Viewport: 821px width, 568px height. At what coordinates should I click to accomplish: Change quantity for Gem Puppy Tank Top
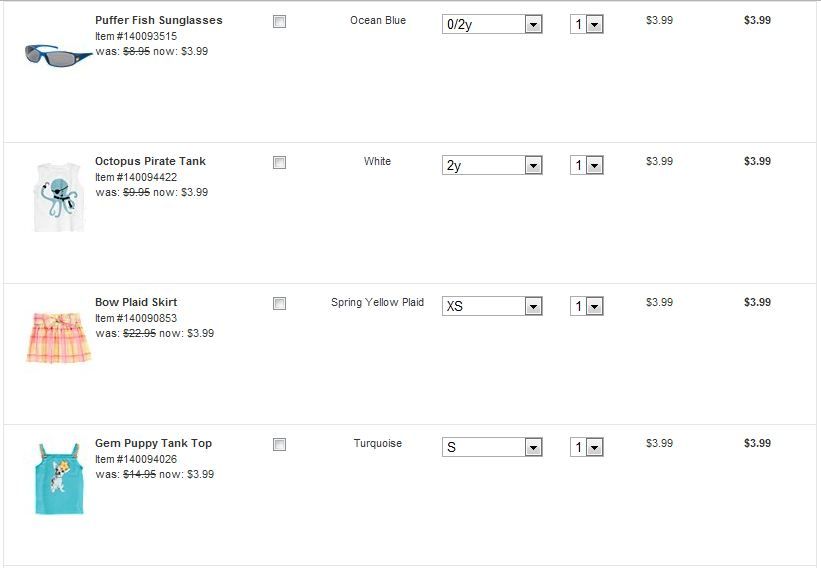pos(587,447)
